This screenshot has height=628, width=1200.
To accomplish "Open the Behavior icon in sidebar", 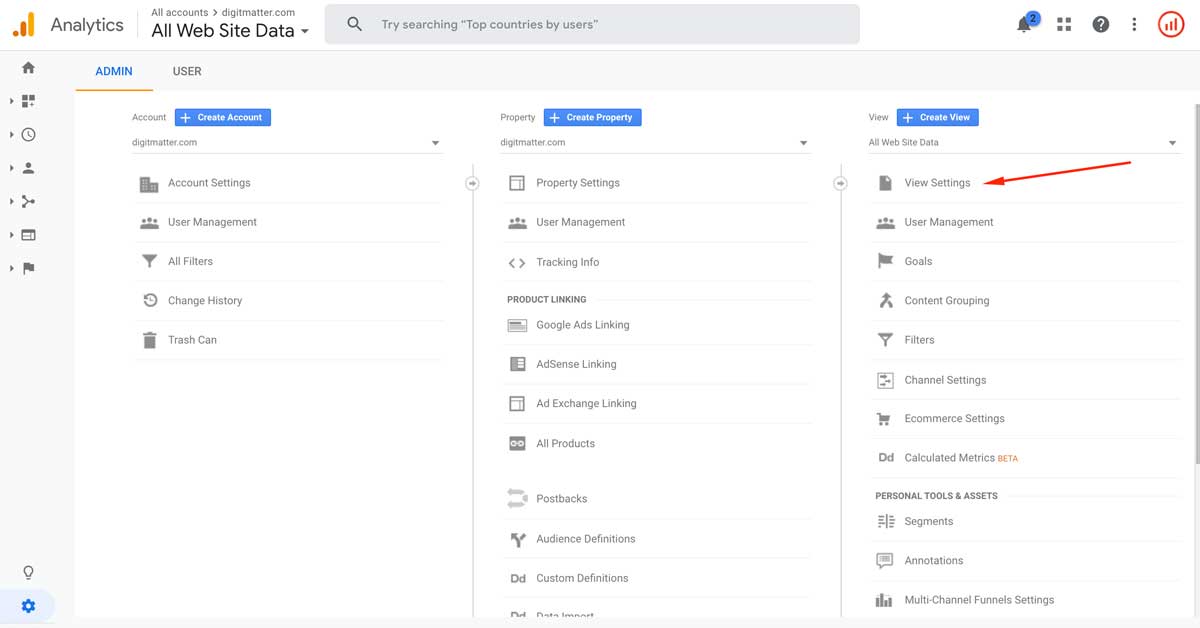I will coord(28,235).
